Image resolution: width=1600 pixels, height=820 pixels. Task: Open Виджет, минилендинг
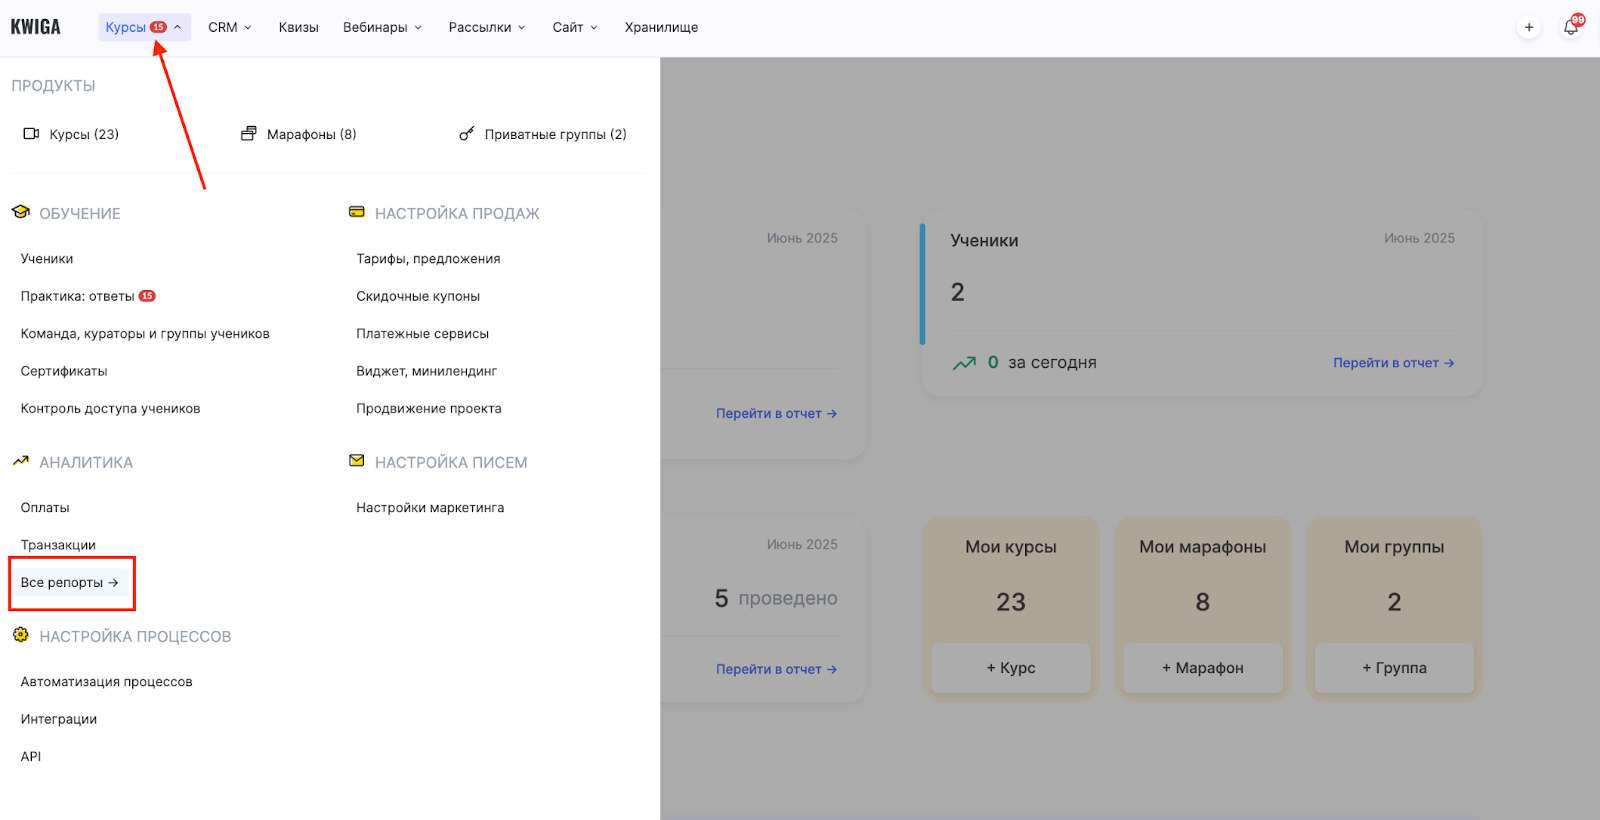(426, 371)
